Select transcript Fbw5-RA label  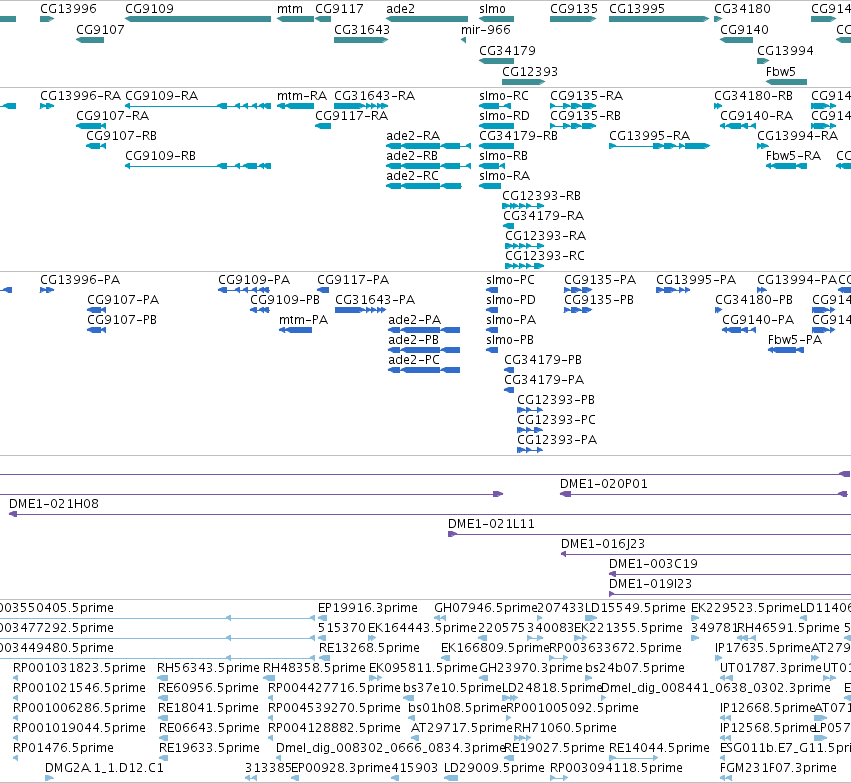tap(793, 156)
